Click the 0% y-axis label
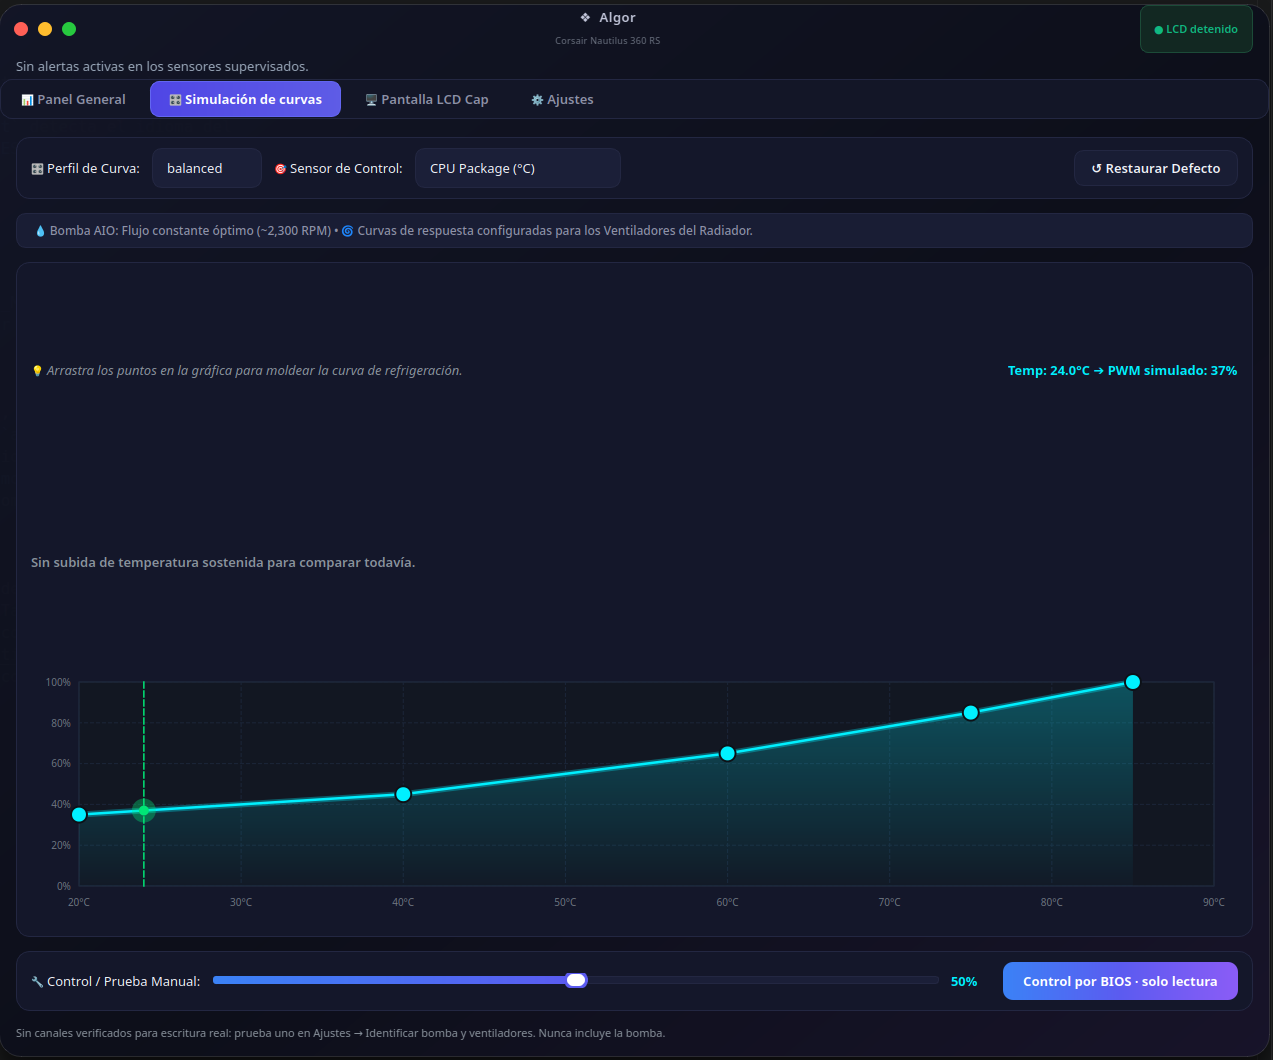 64,886
